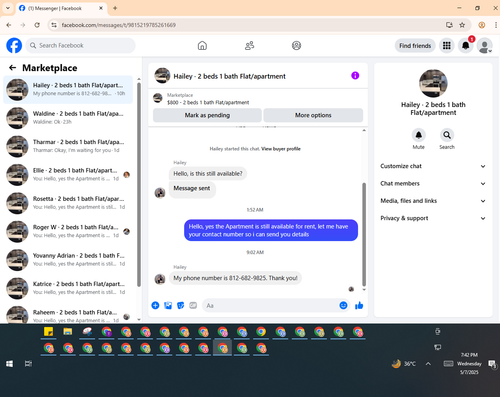Open the weather widget showing 36°C
The width and height of the screenshot is (500, 397).
(404, 364)
